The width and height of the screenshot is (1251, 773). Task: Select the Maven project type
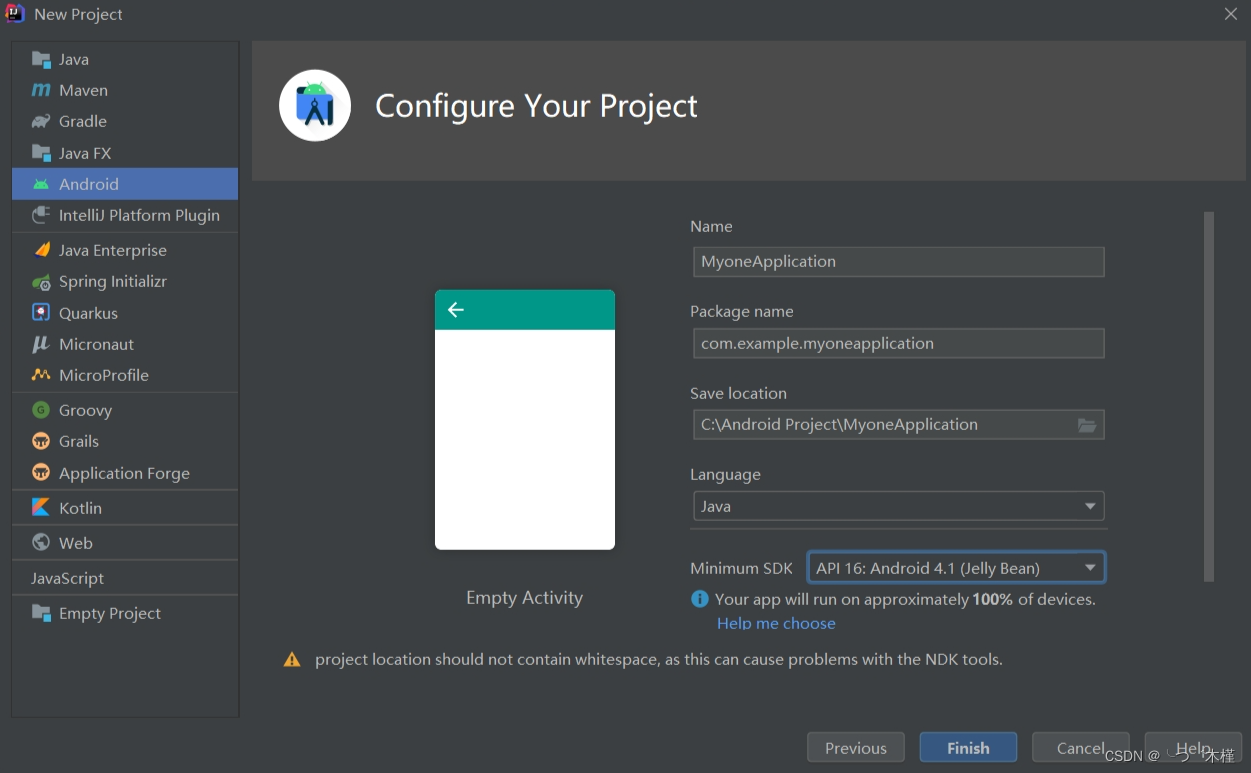[x=80, y=90]
